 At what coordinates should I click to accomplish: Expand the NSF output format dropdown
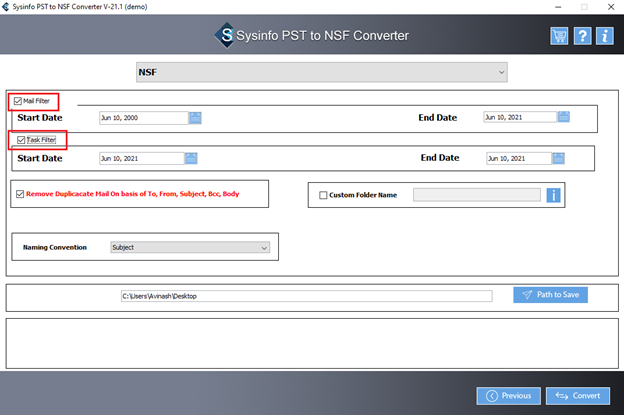click(x=321, y=72)
